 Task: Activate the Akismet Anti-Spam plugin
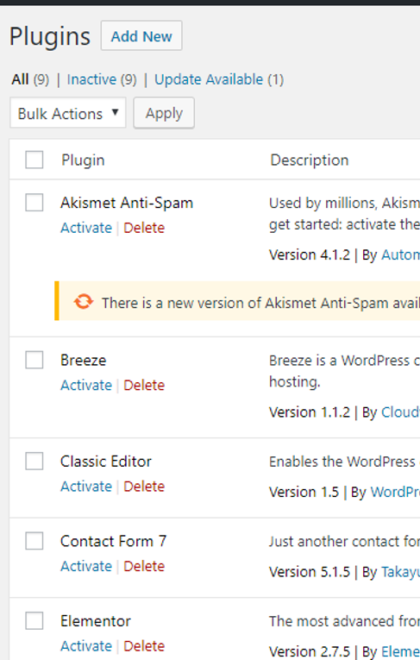click(86, 228)
